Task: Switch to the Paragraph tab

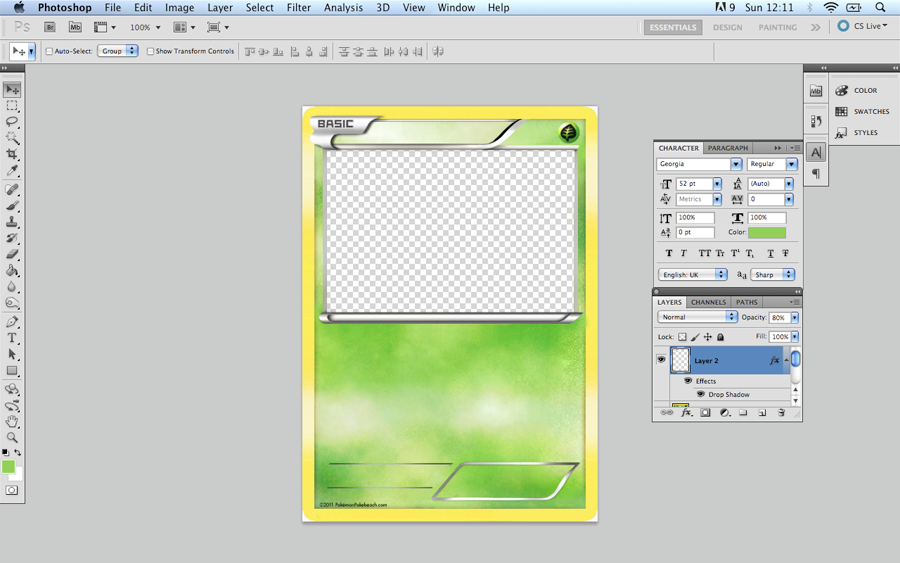Action: pos(728,147)
